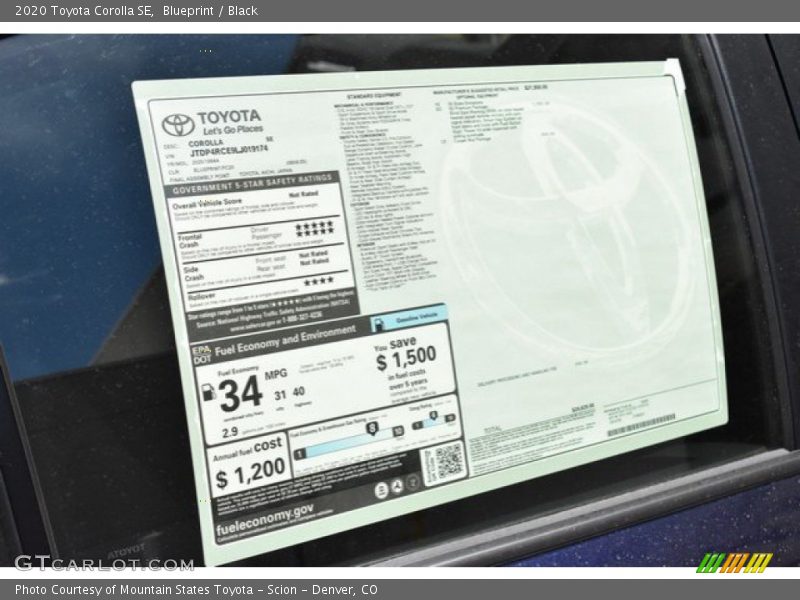This screenshot has height=600, width=800.
Task: Click the Photo Courtesy of Mountain States Toyota caption
Action: pos(196,590)
